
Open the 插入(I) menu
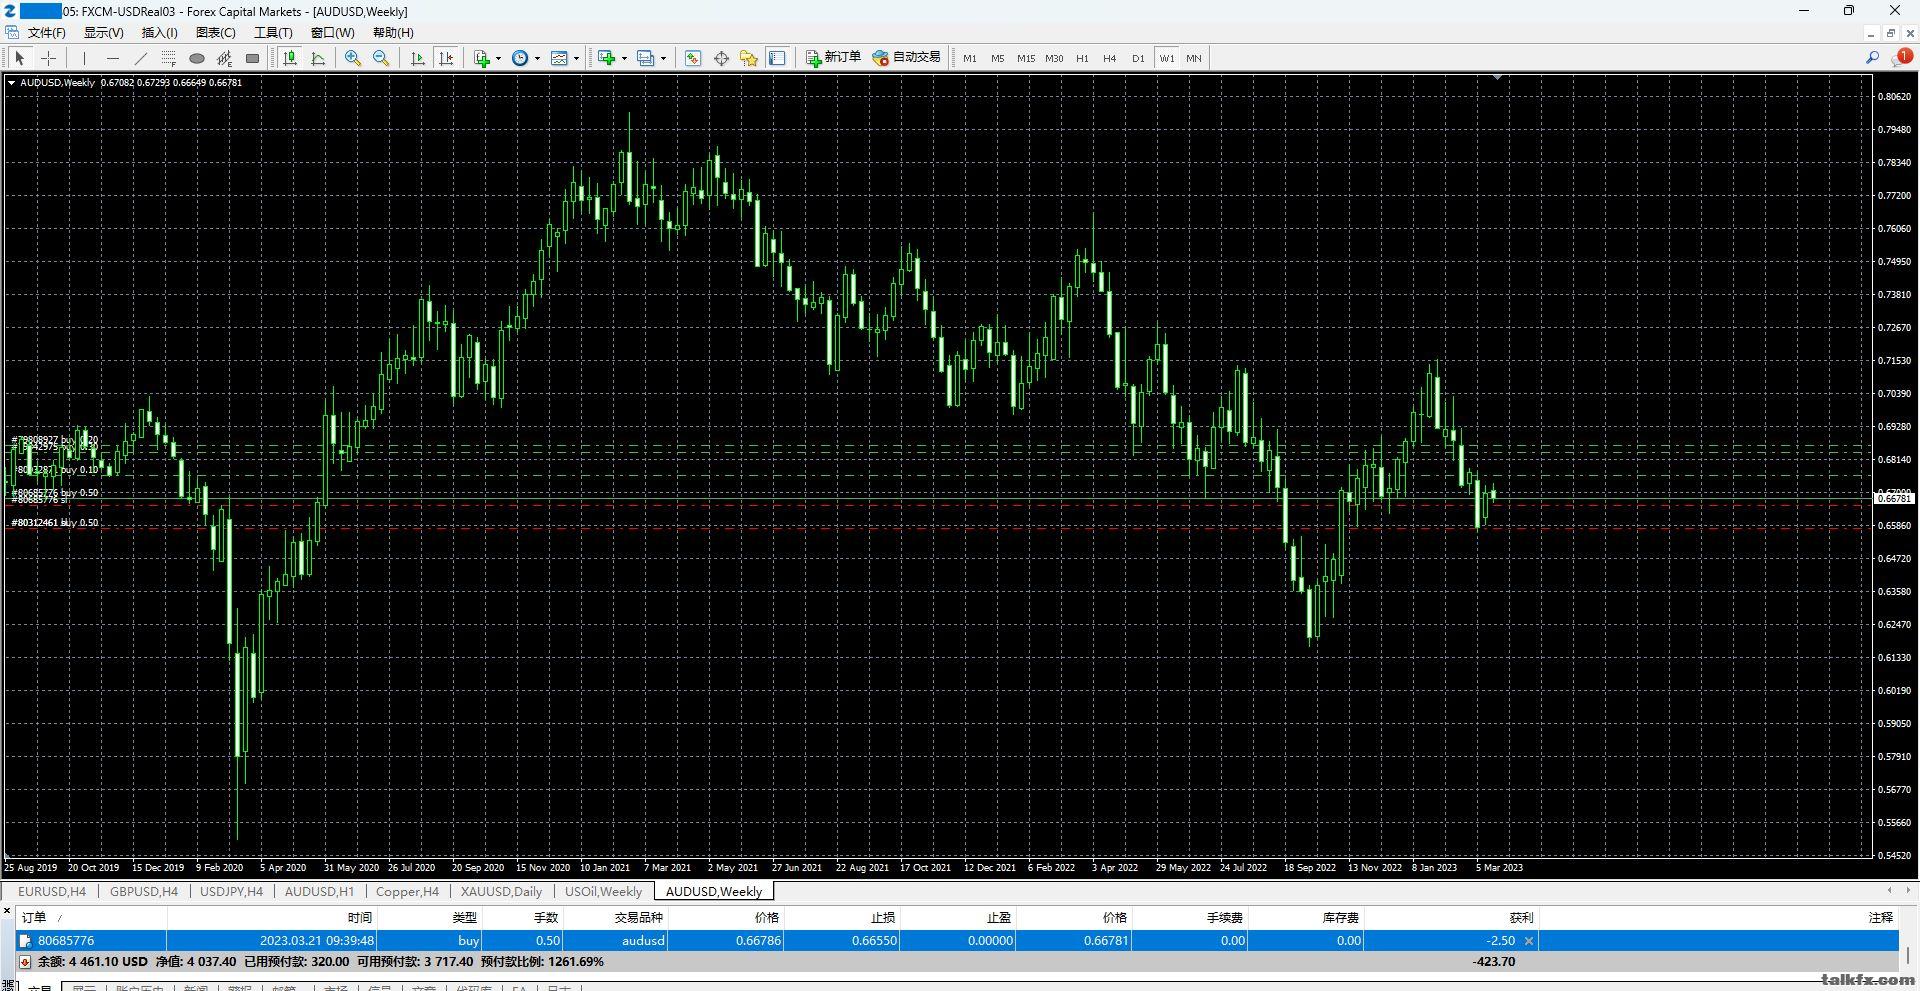click(159, 32)
